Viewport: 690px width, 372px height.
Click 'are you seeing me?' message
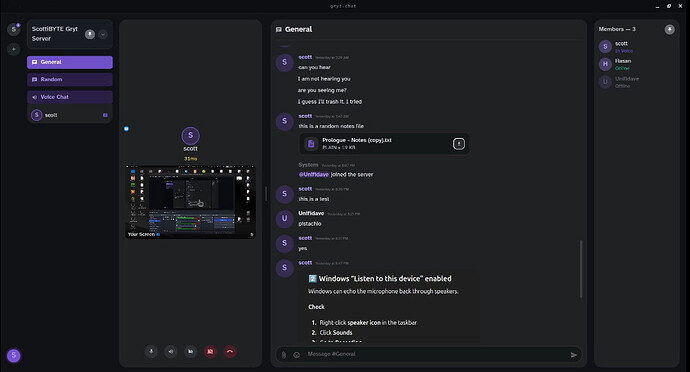[x=322, y=90]
